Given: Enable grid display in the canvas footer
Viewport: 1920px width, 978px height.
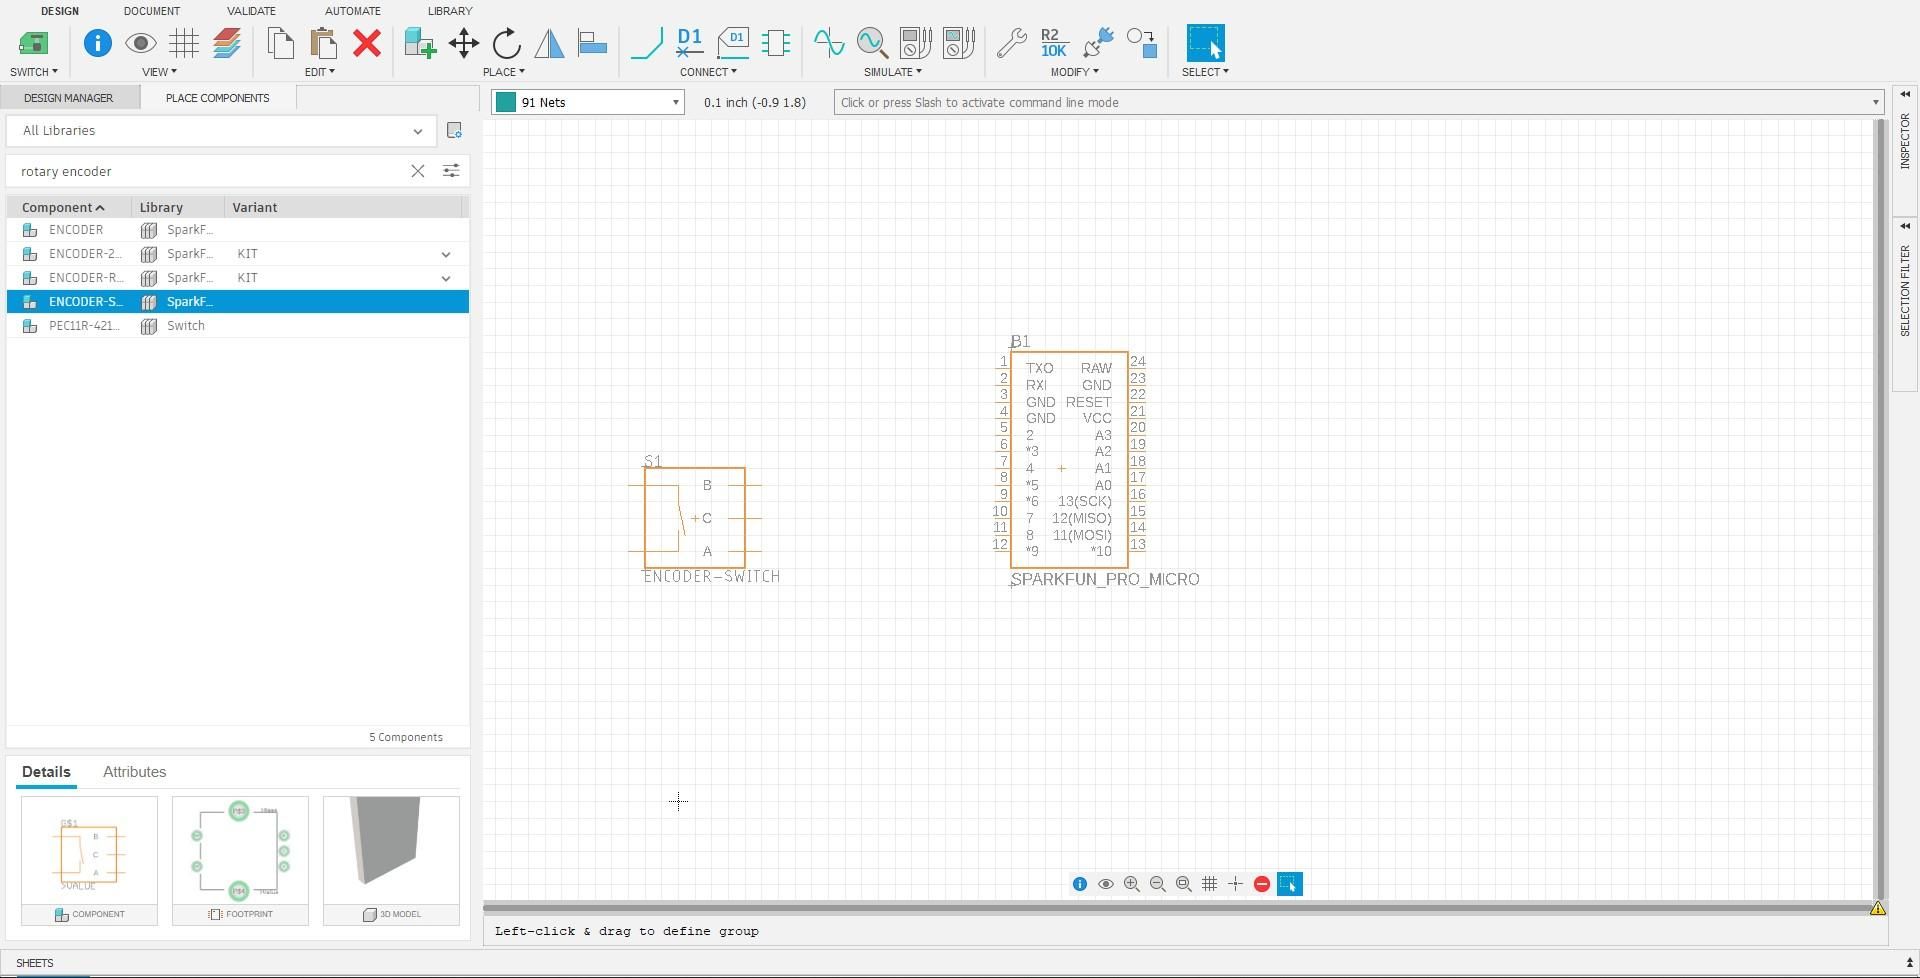Looking at the screenshot, I should tap(1209, 884).
